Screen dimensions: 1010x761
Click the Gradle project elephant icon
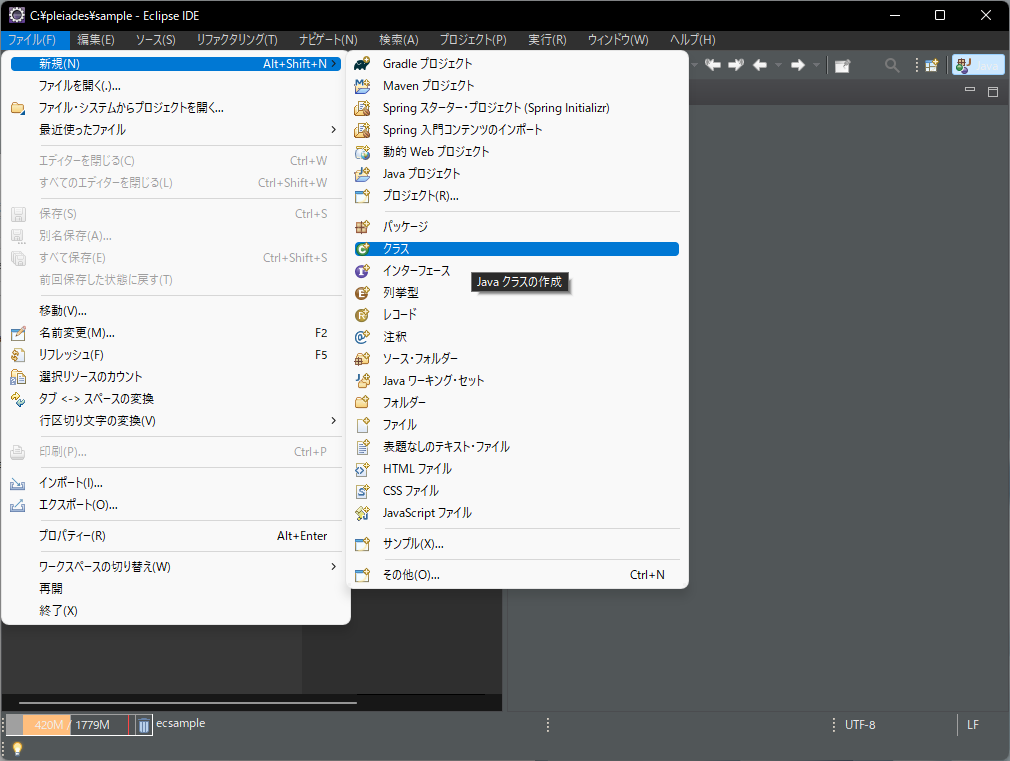363,64
